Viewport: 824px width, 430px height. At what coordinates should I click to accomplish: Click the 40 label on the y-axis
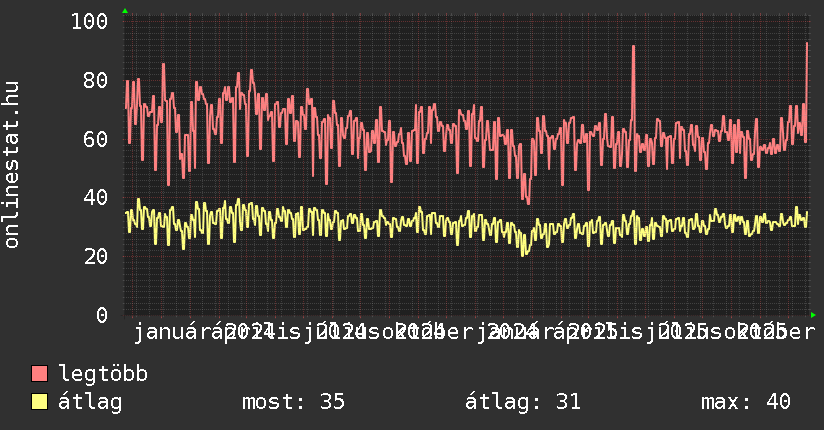coord(96,198)
